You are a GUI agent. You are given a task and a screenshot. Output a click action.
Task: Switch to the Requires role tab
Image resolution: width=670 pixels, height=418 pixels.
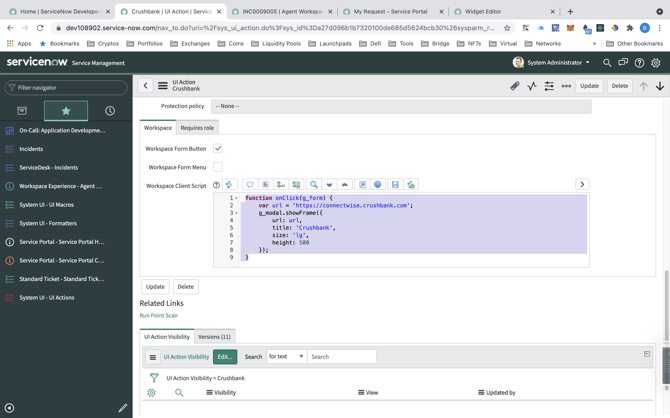point(197,128)
